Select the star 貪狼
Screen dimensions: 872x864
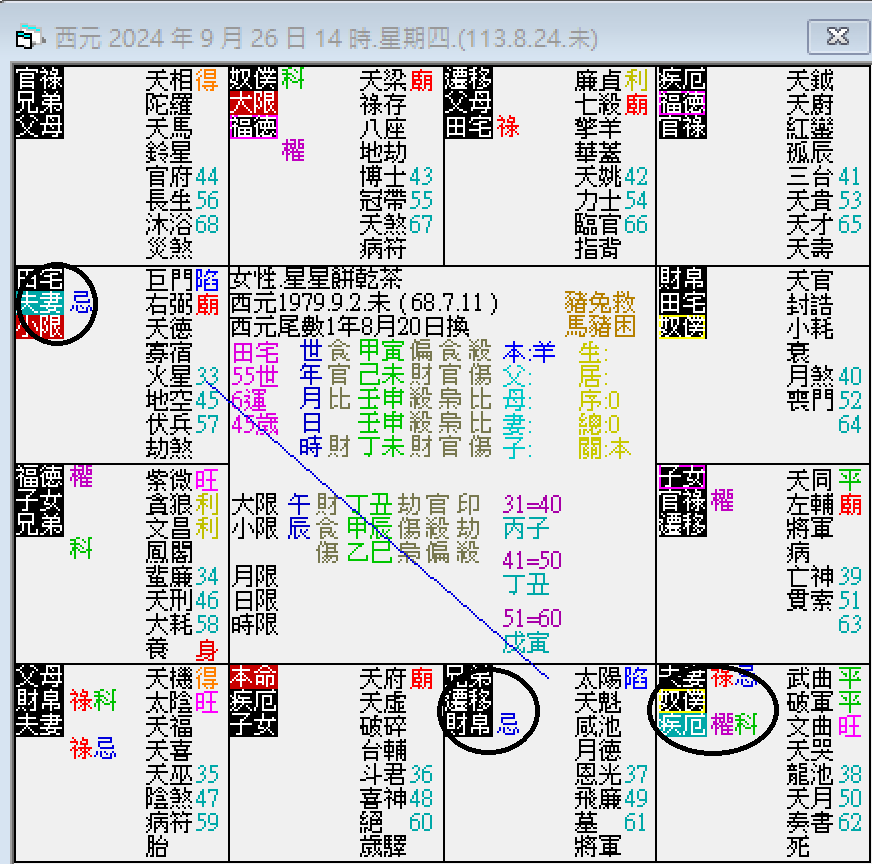point(169,504)
